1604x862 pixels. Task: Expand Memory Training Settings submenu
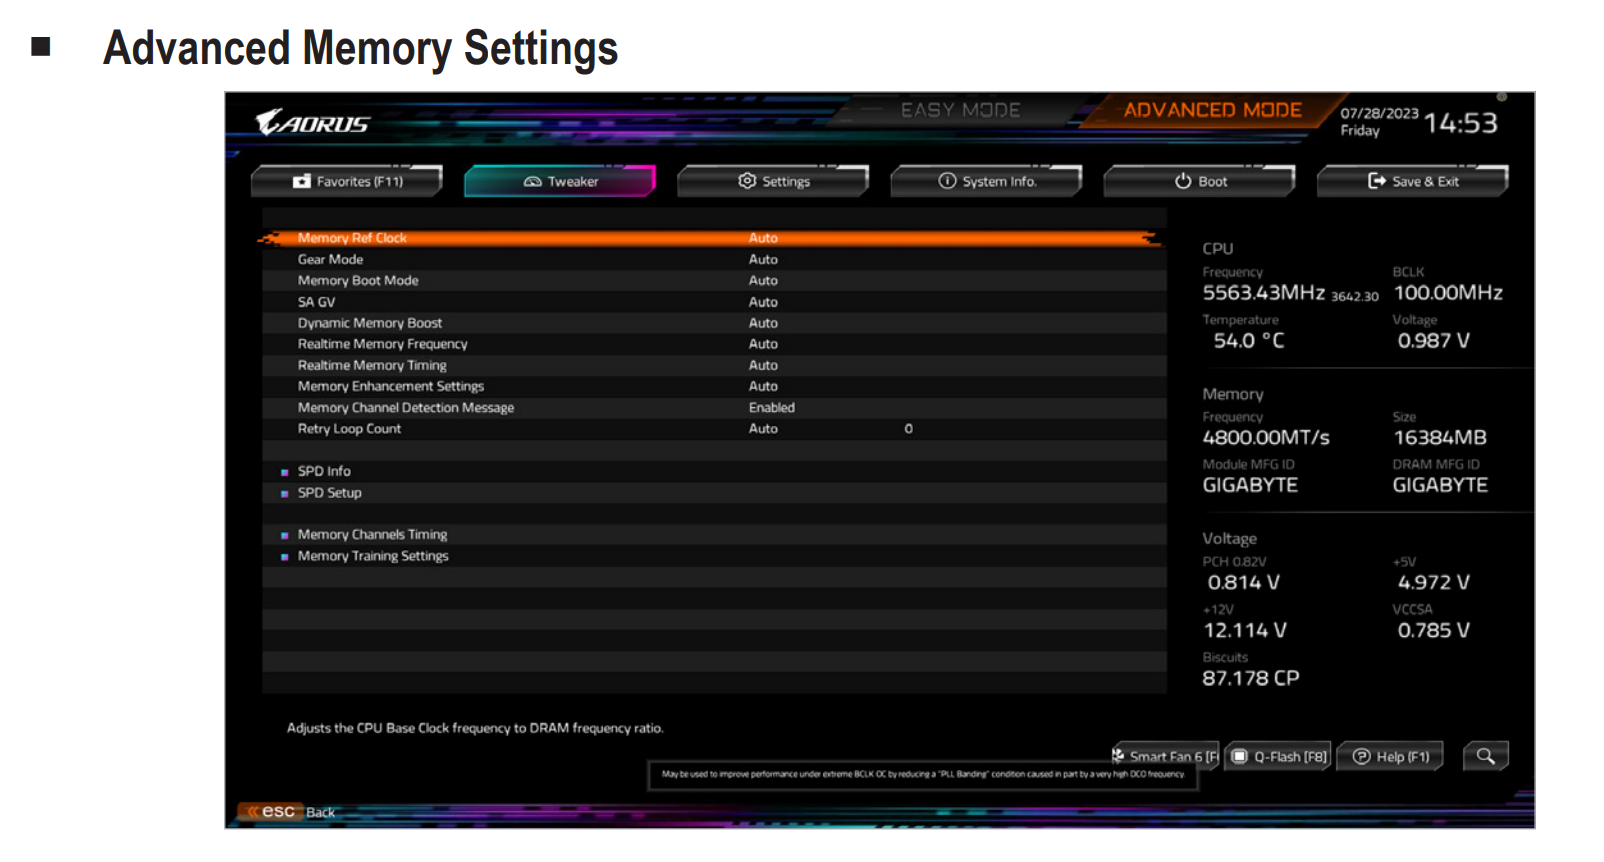pyautogui.click(x=373, y=556)
